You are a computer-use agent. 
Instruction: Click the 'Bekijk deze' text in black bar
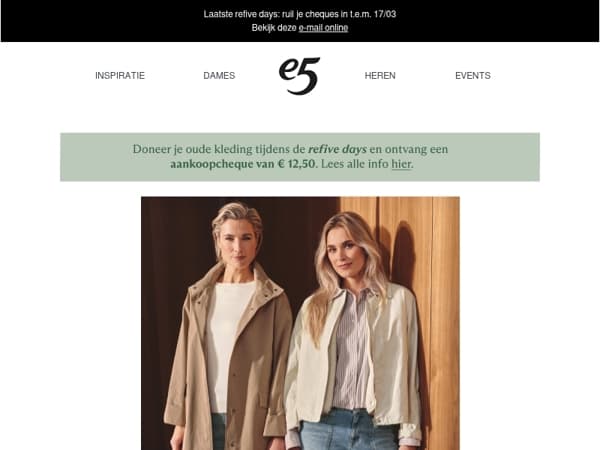coord(274,28)
